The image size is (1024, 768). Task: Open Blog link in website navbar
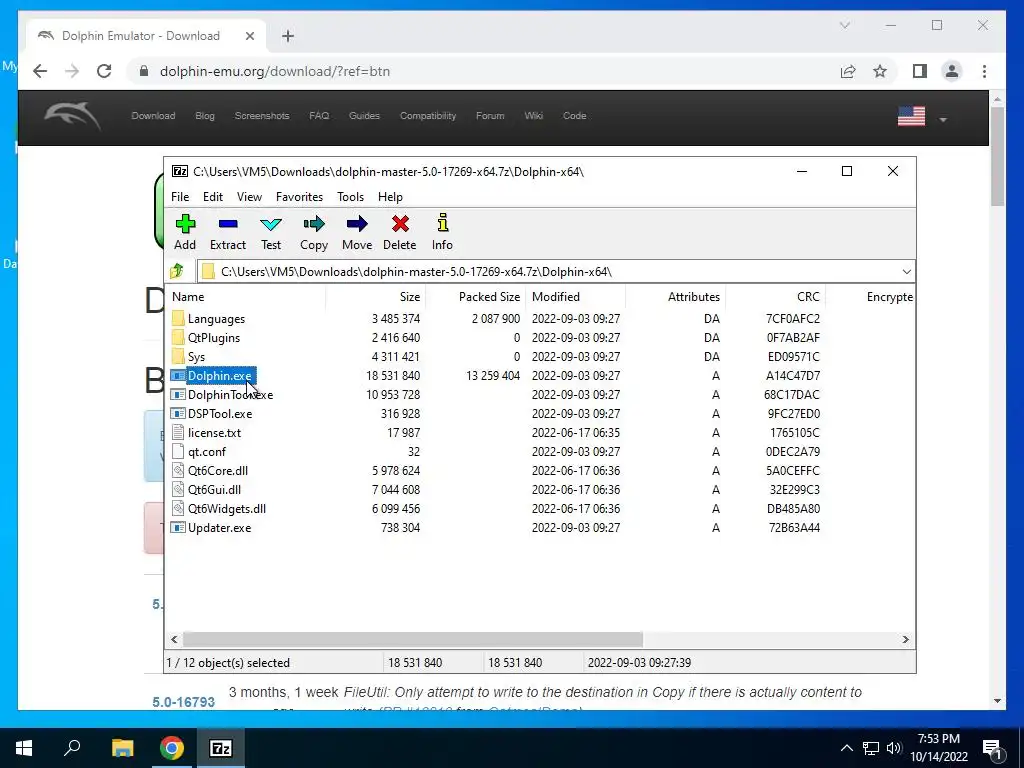point(204,116)
